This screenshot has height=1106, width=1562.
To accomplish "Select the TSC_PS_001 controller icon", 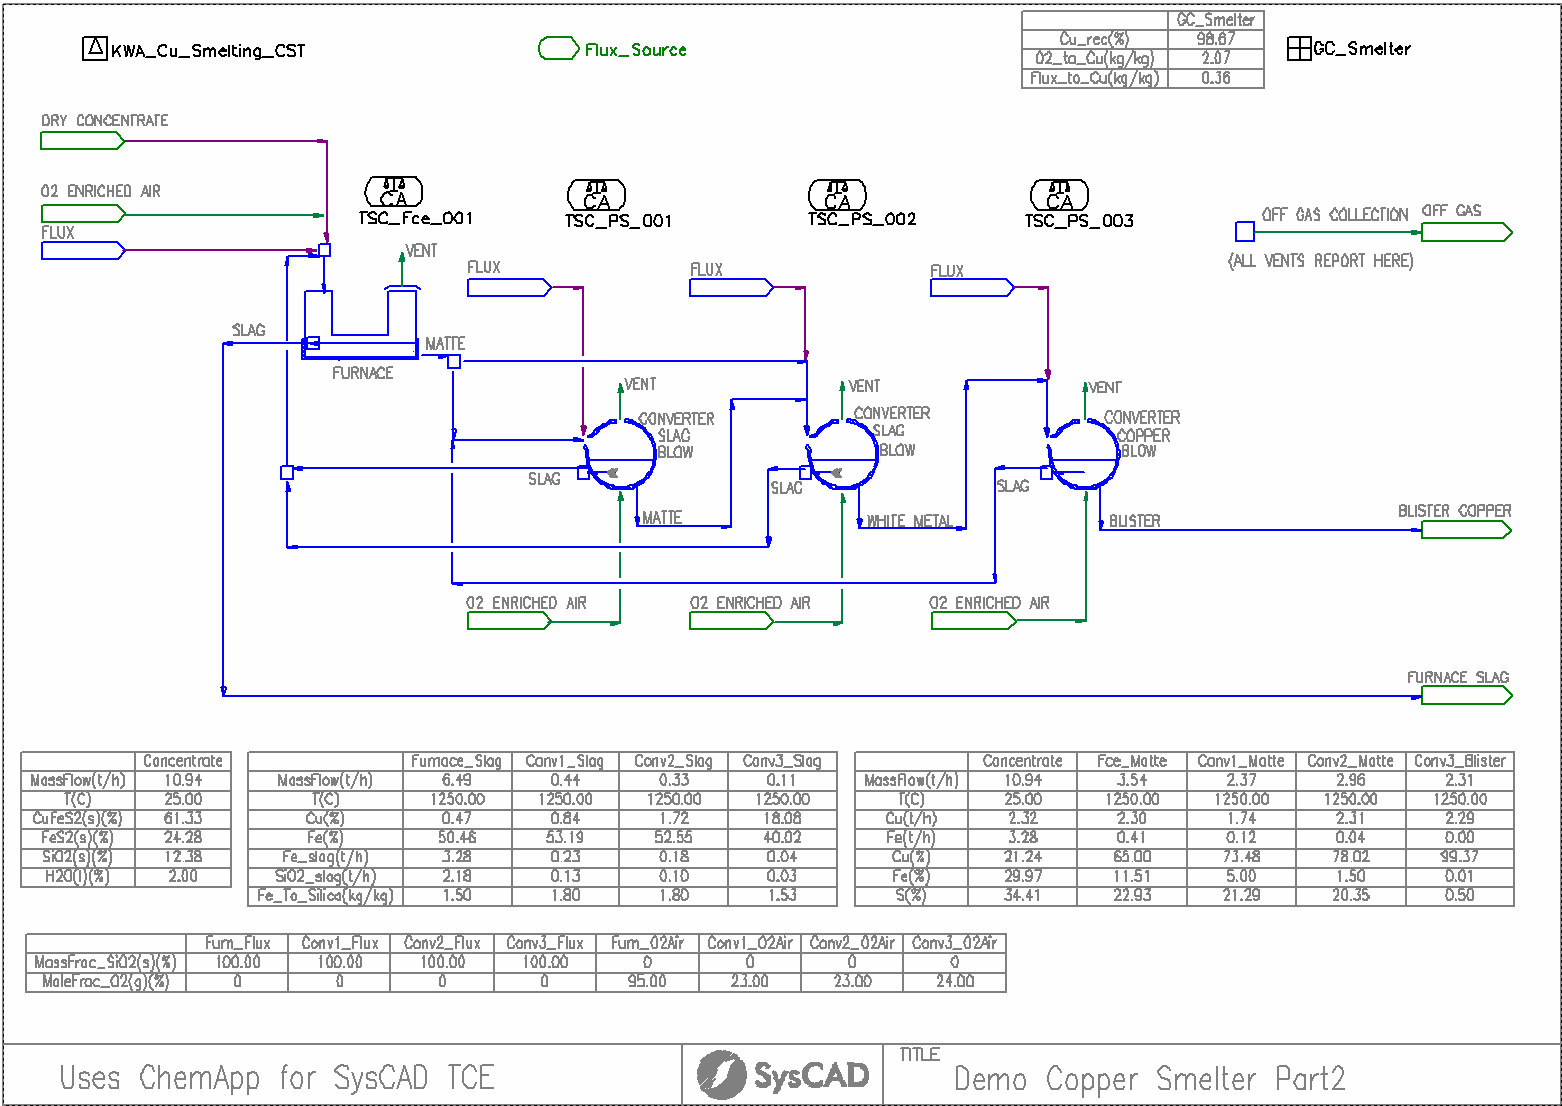I will coord(597,194).
